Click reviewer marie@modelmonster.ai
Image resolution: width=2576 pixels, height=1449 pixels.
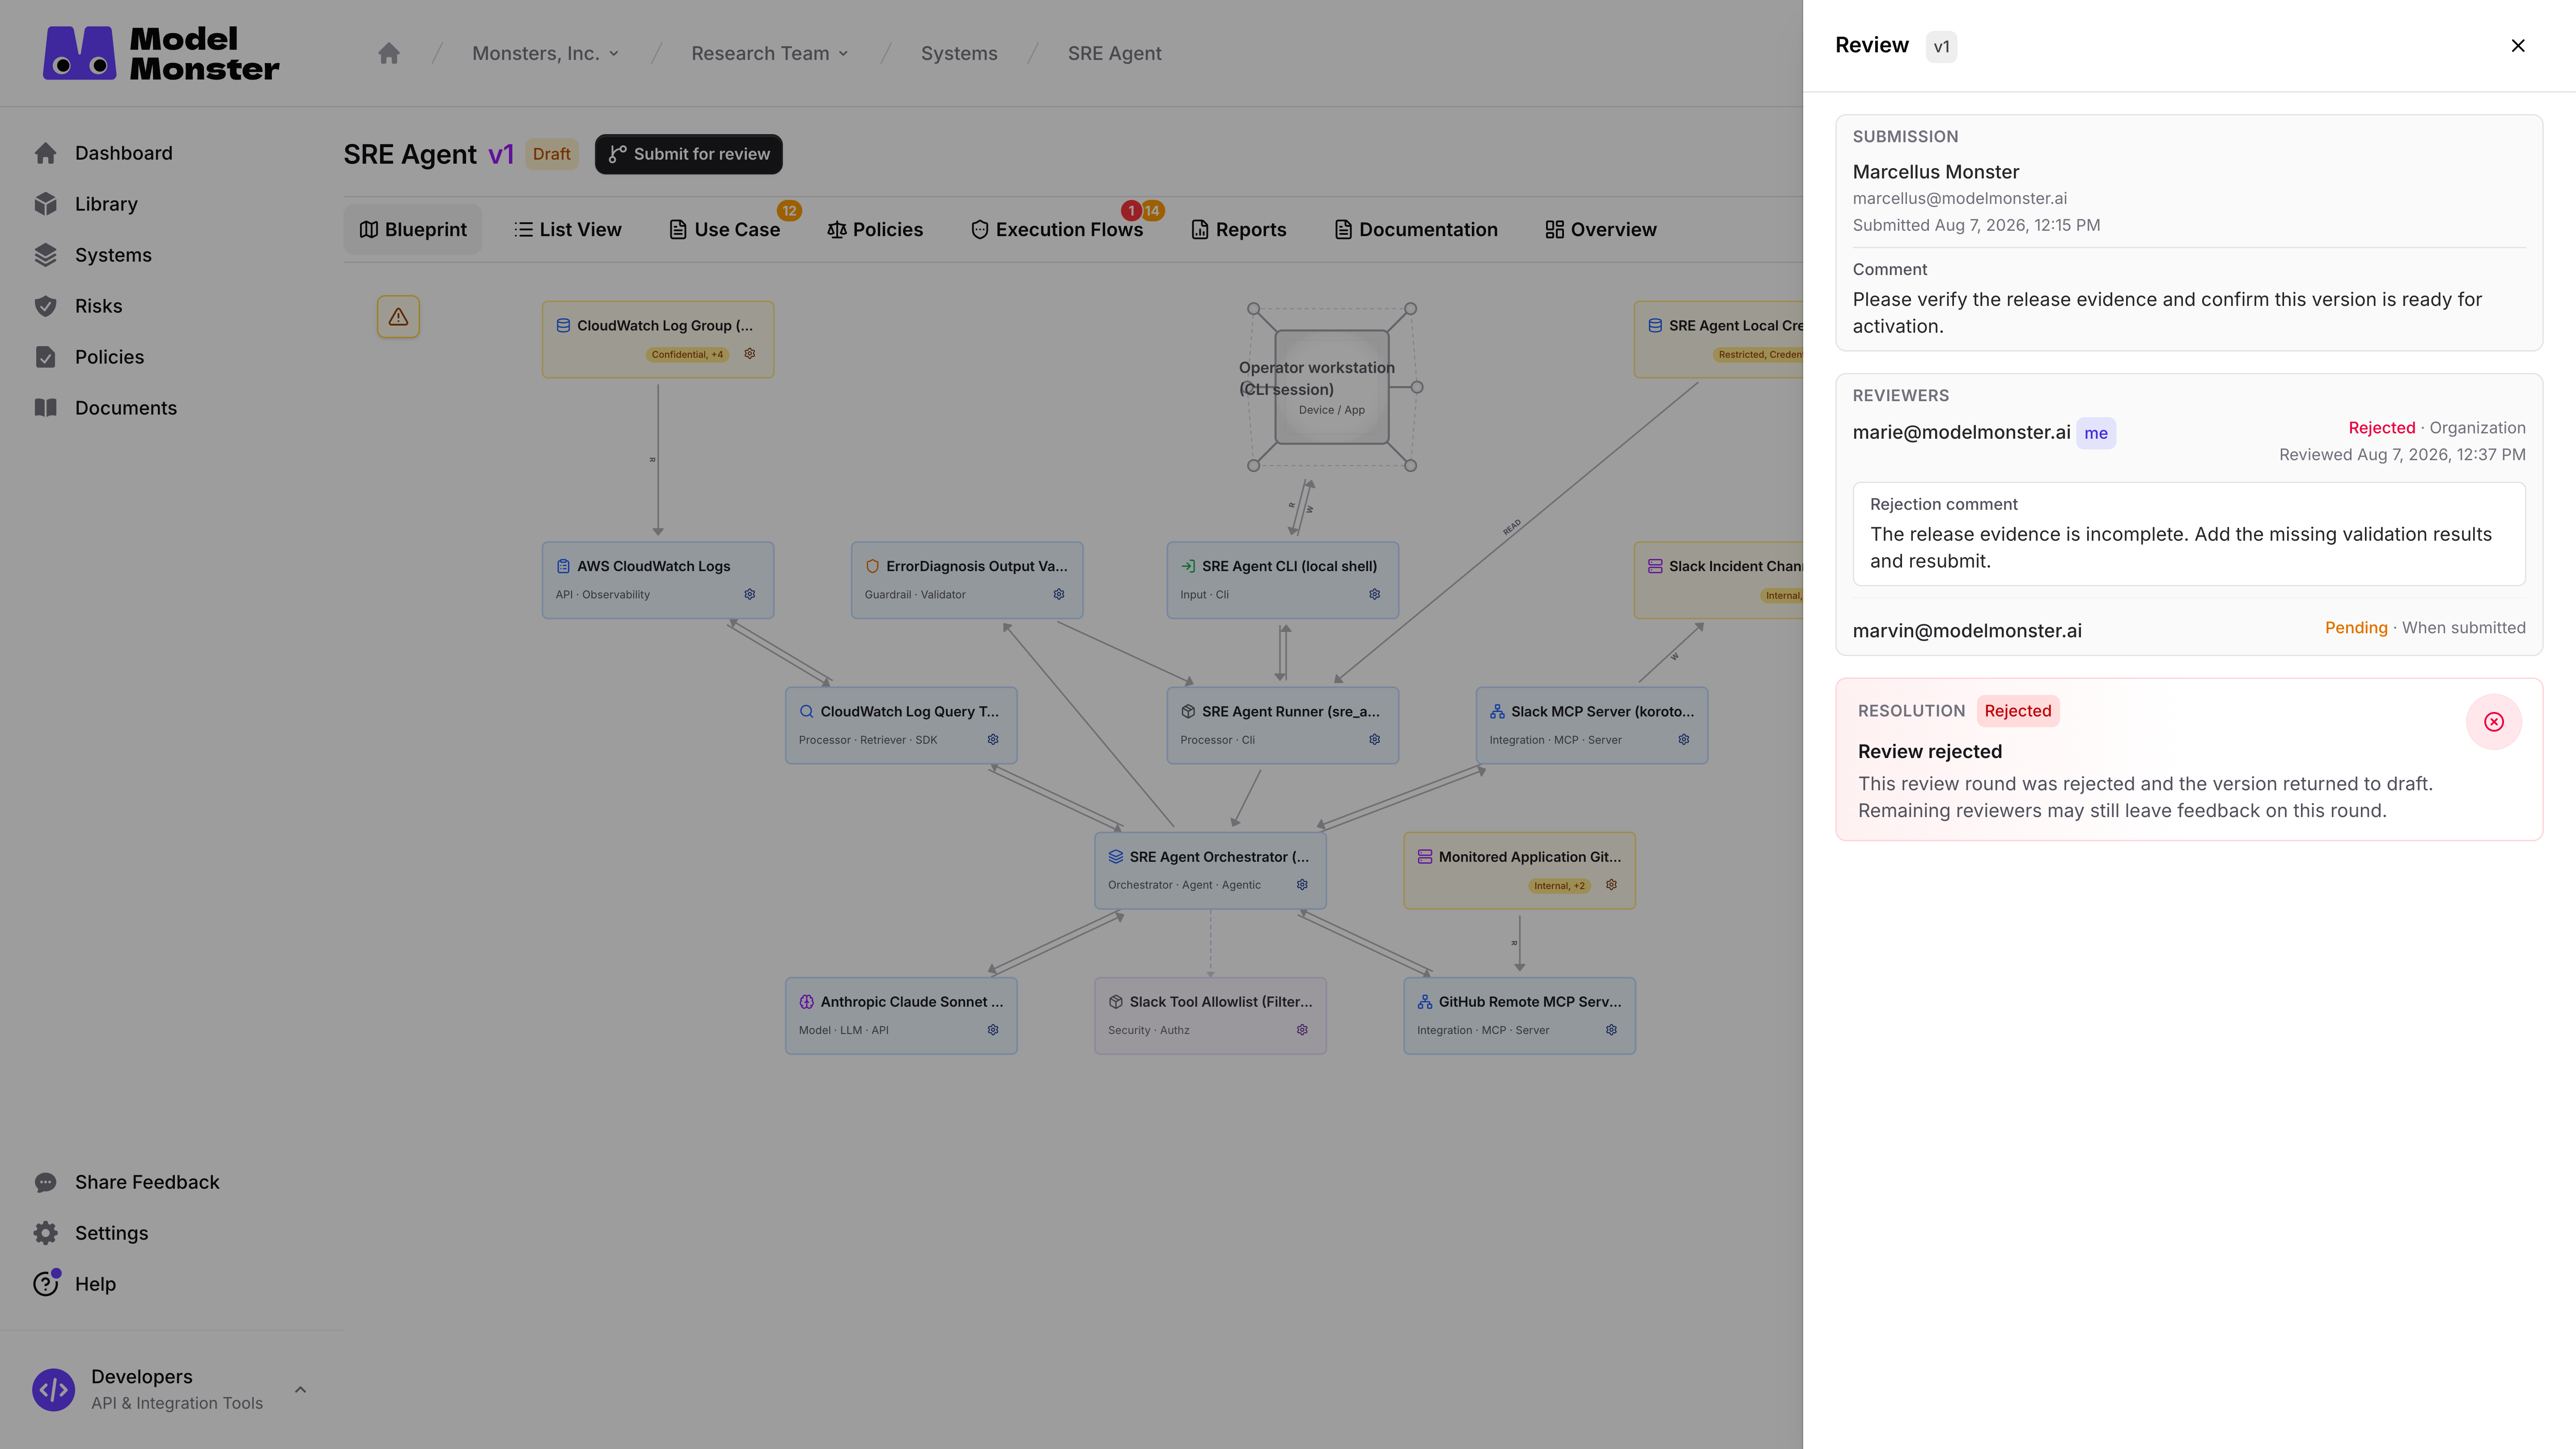pyautogui.click(x=1962, y=432)
